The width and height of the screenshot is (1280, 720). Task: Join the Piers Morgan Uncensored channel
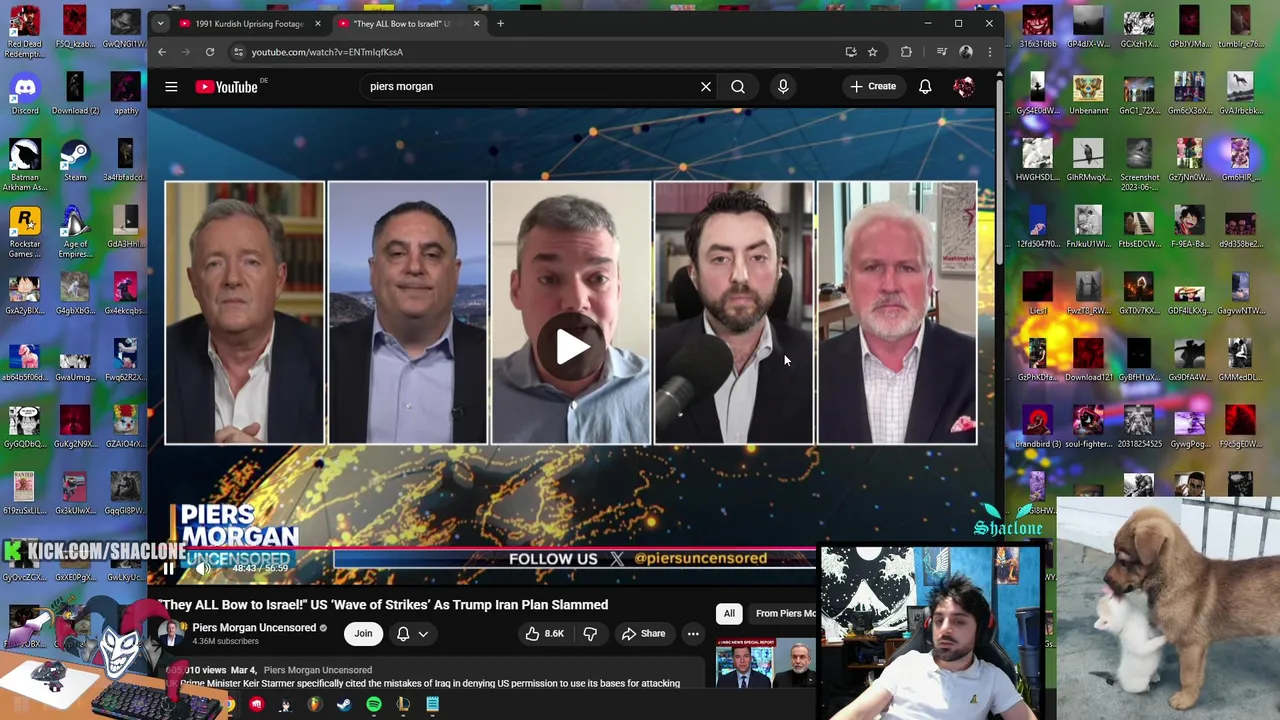(x=363, y=633)
